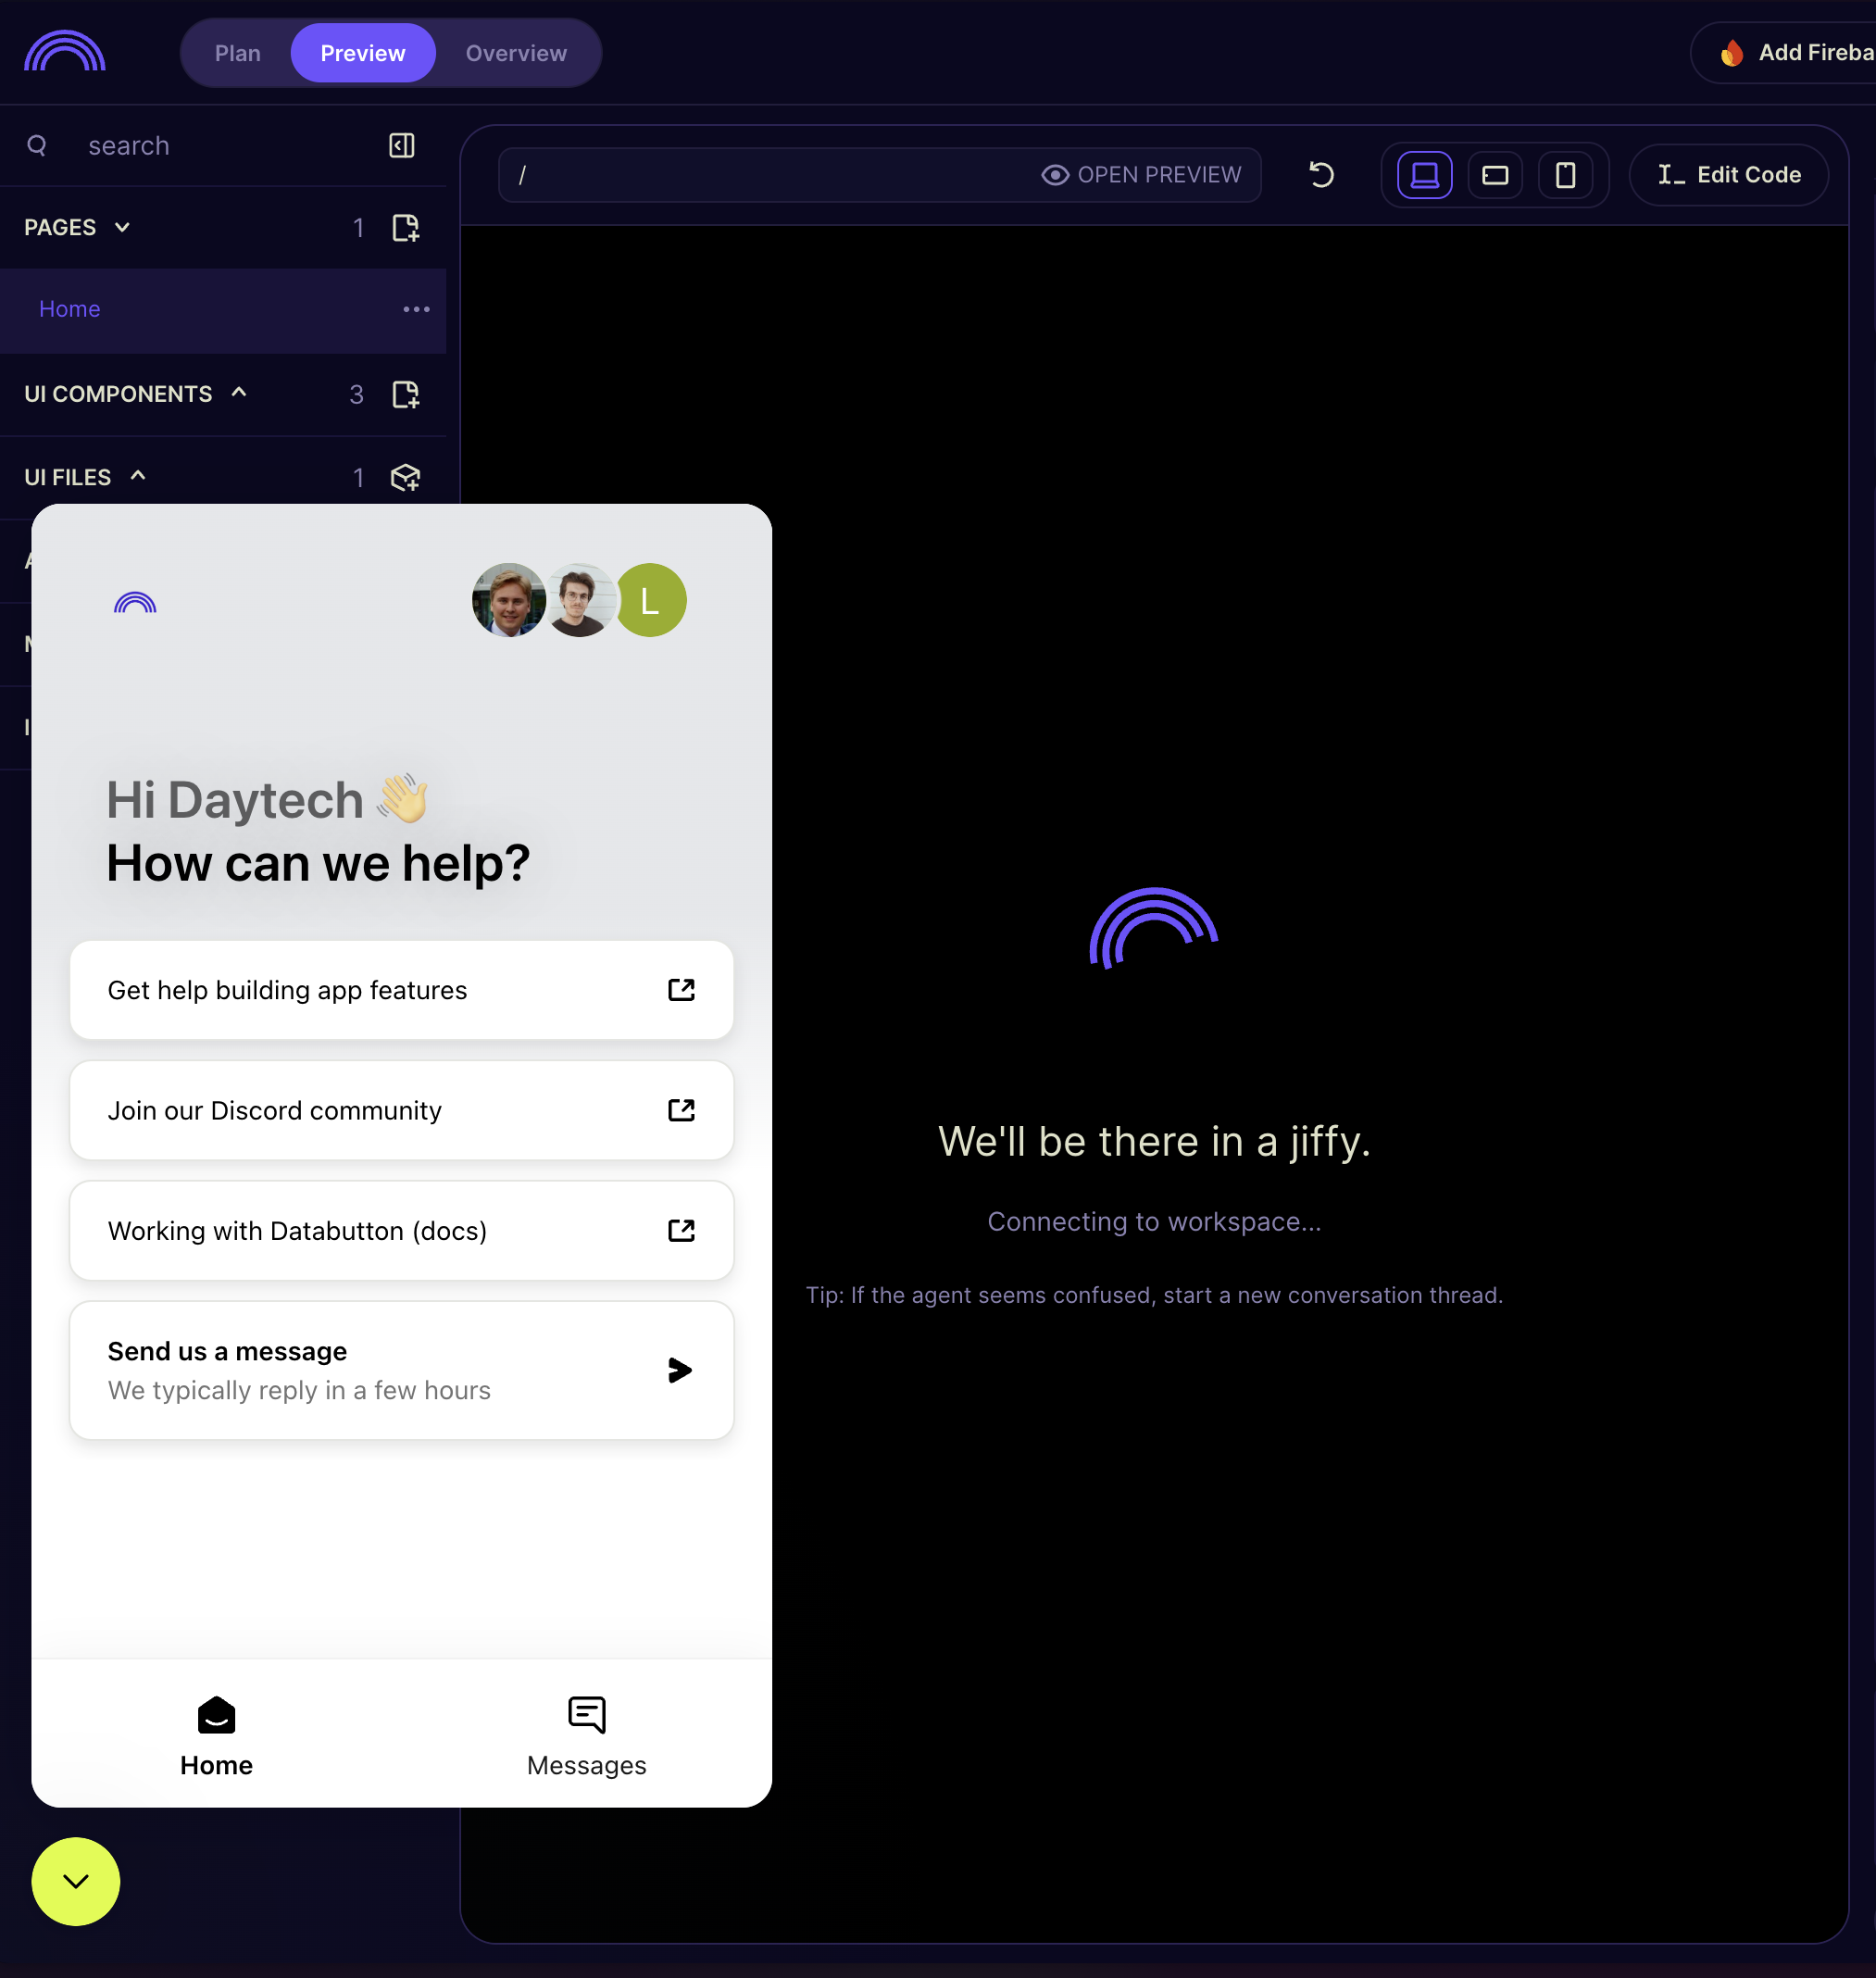Click external-link icon on app features row
This screenshot has height=1978, width=1876.
(681, 990)
